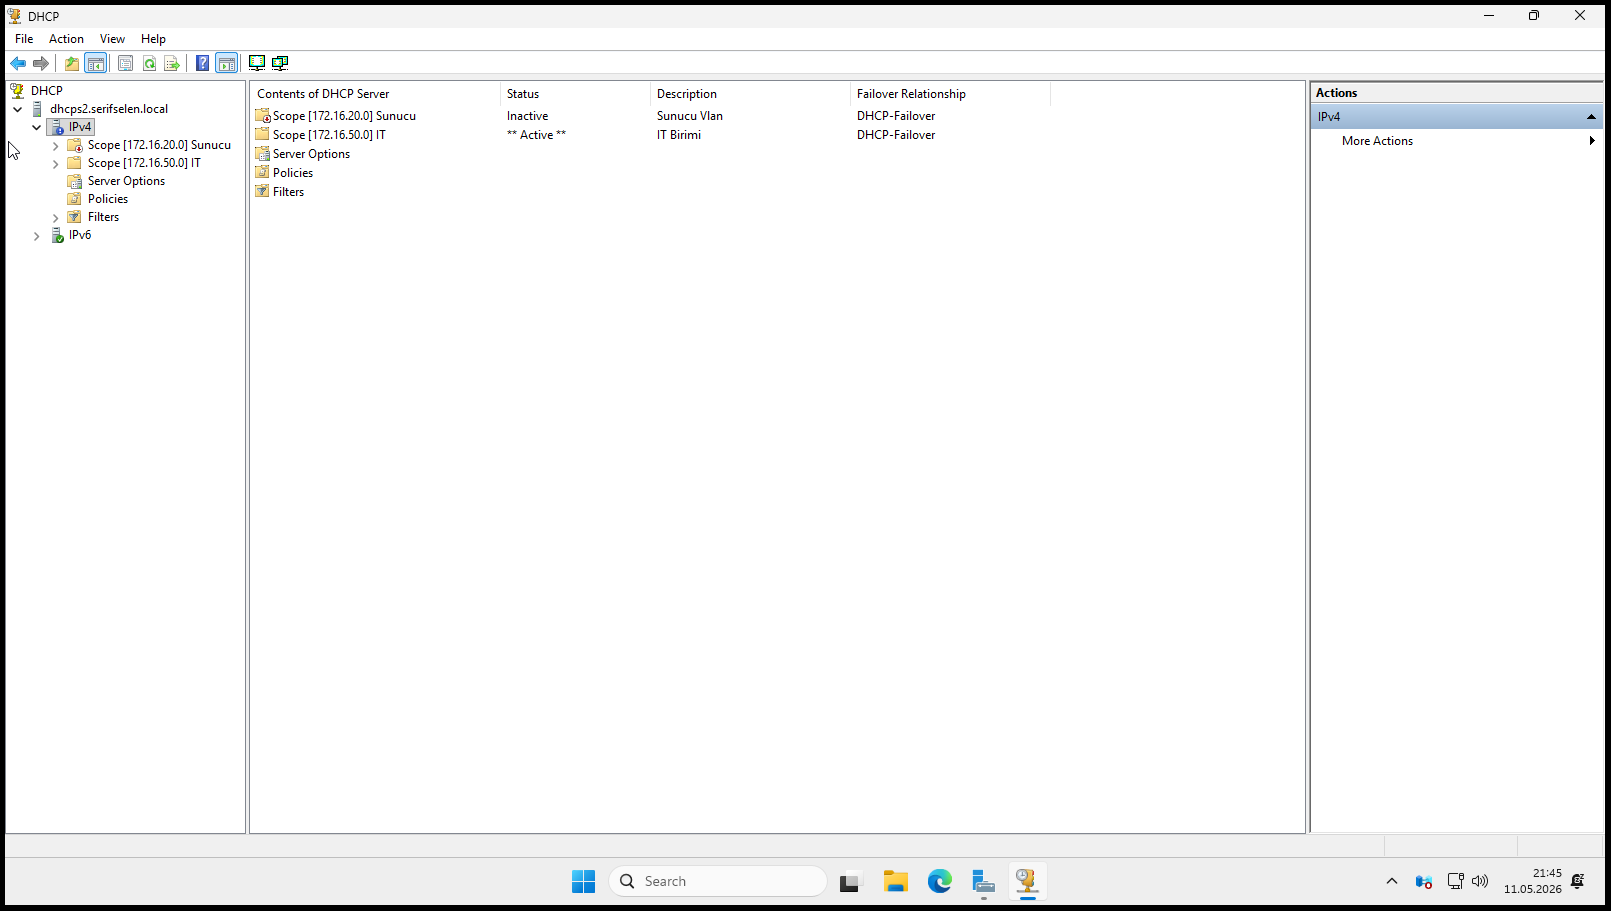Click the double-monitor toolbar icon
The image size is (1611, 911).
[x=280, y=63]
